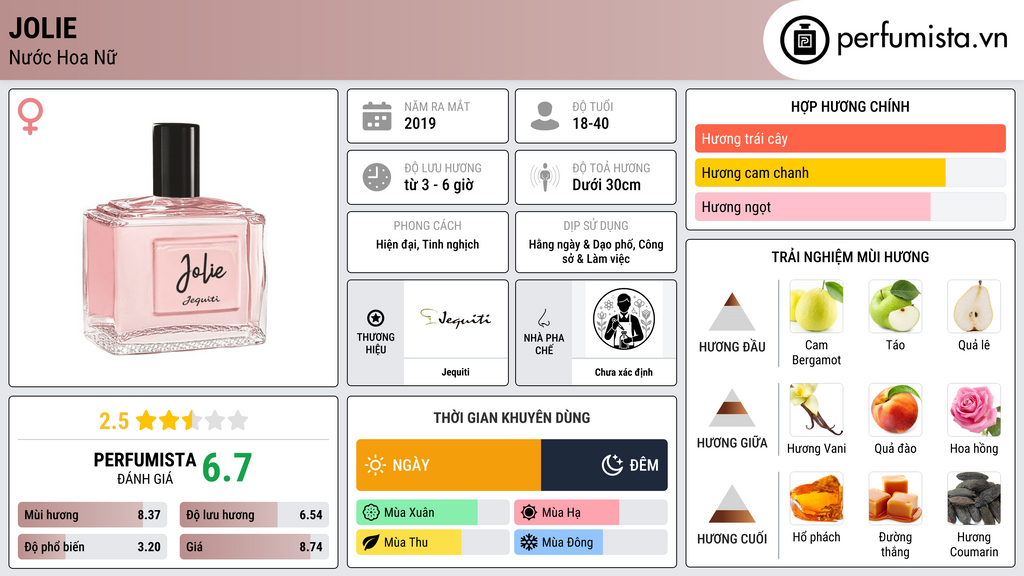Click the Mùa Thu season bar

[x=433, y=542]
